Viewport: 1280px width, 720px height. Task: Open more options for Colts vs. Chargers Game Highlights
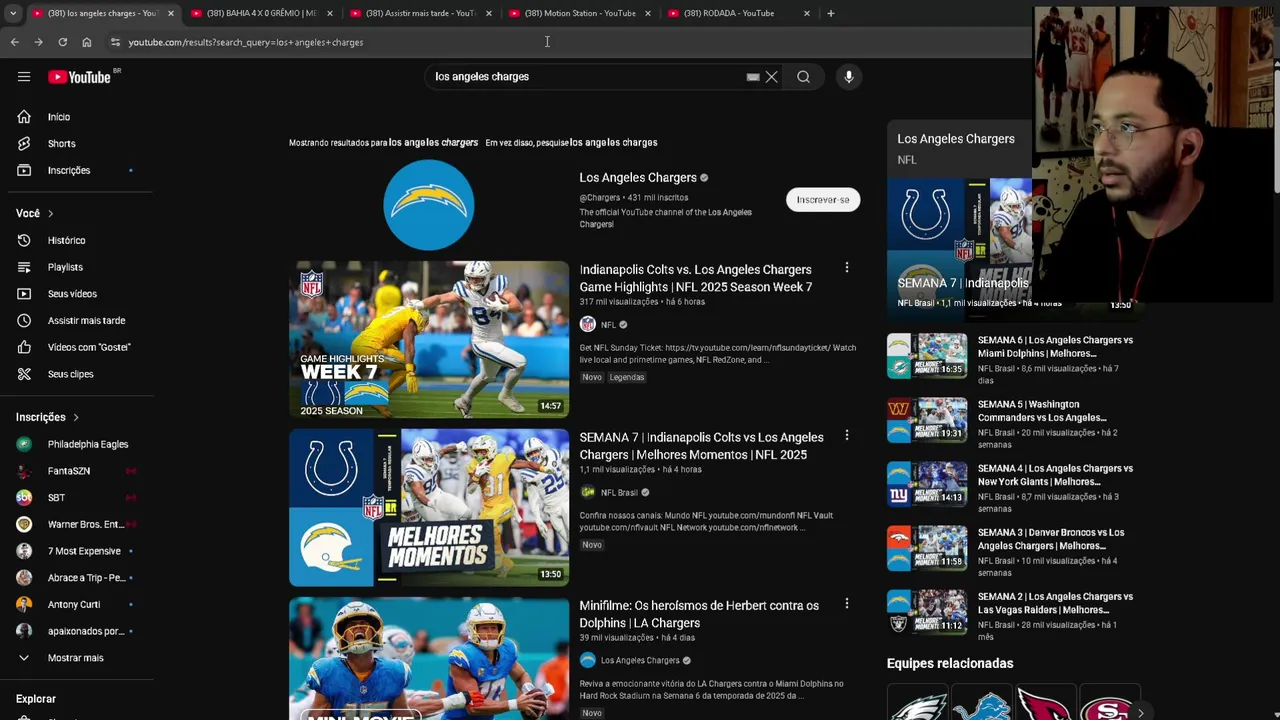click(x=846, y=268)
